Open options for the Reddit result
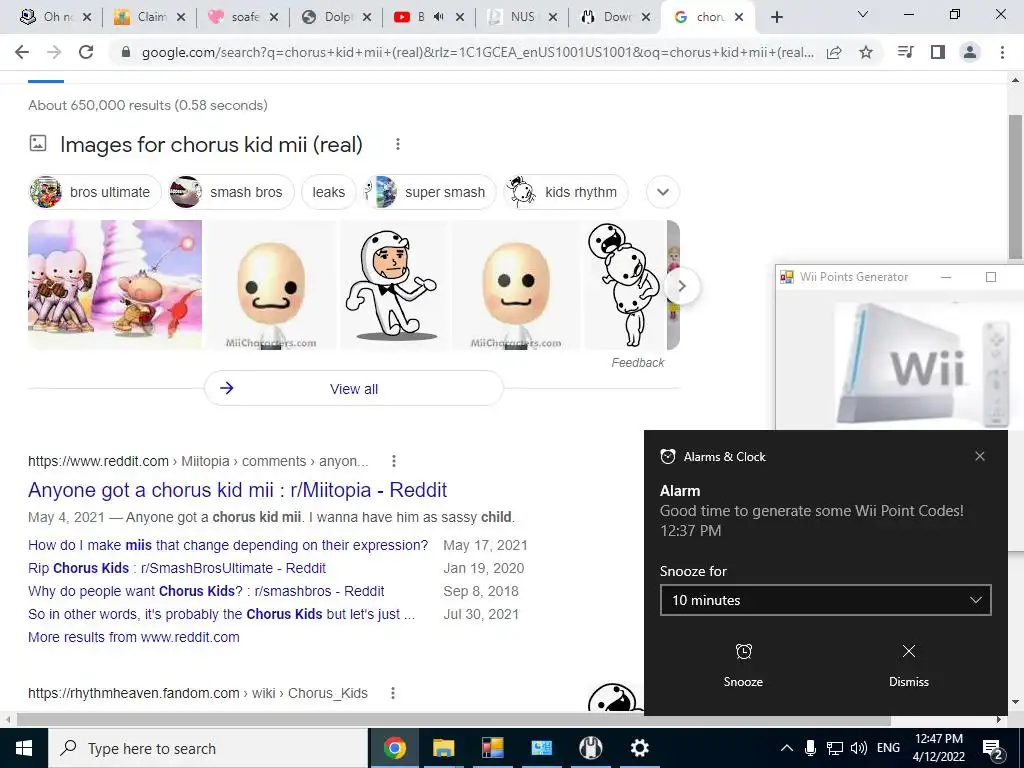 (x=394, y=461)
